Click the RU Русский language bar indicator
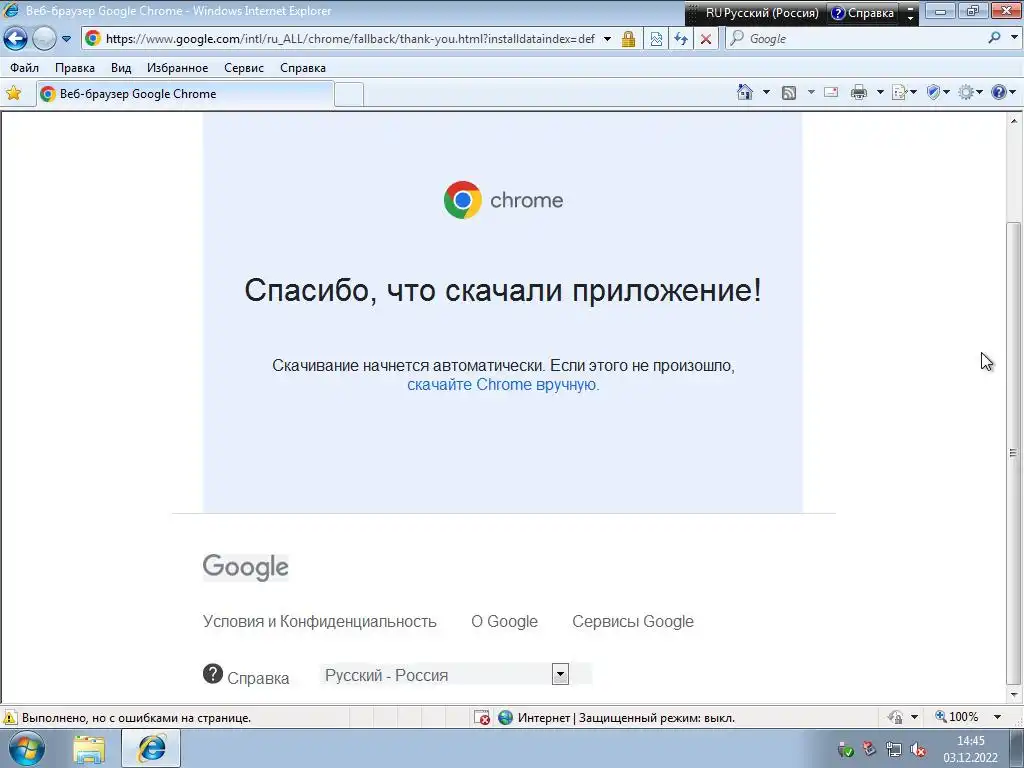Image resolution: width=1024 pixels, height=768 pixels. 761,13
